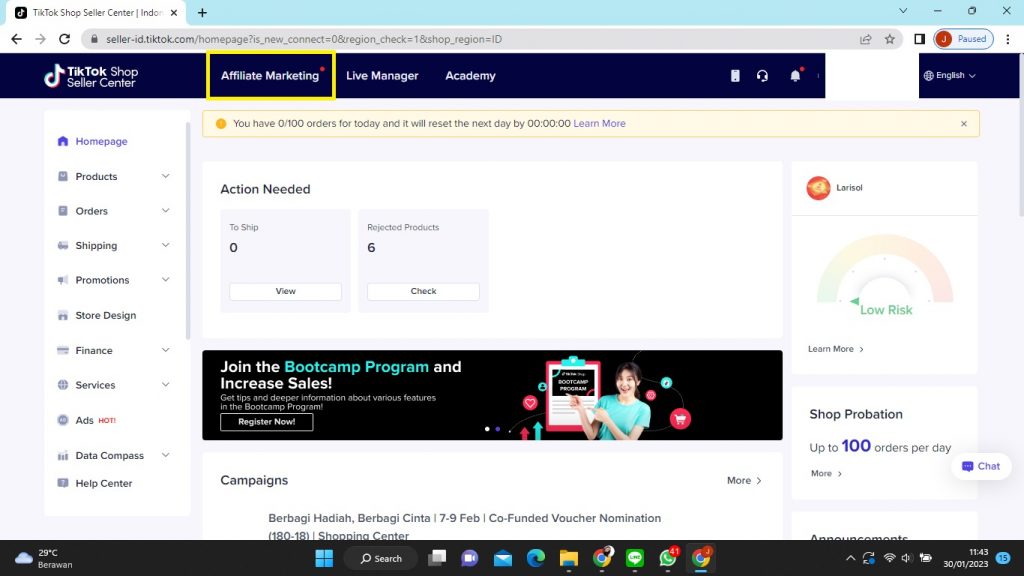
Task: Open a new browser tab
Action: (202, 12)
